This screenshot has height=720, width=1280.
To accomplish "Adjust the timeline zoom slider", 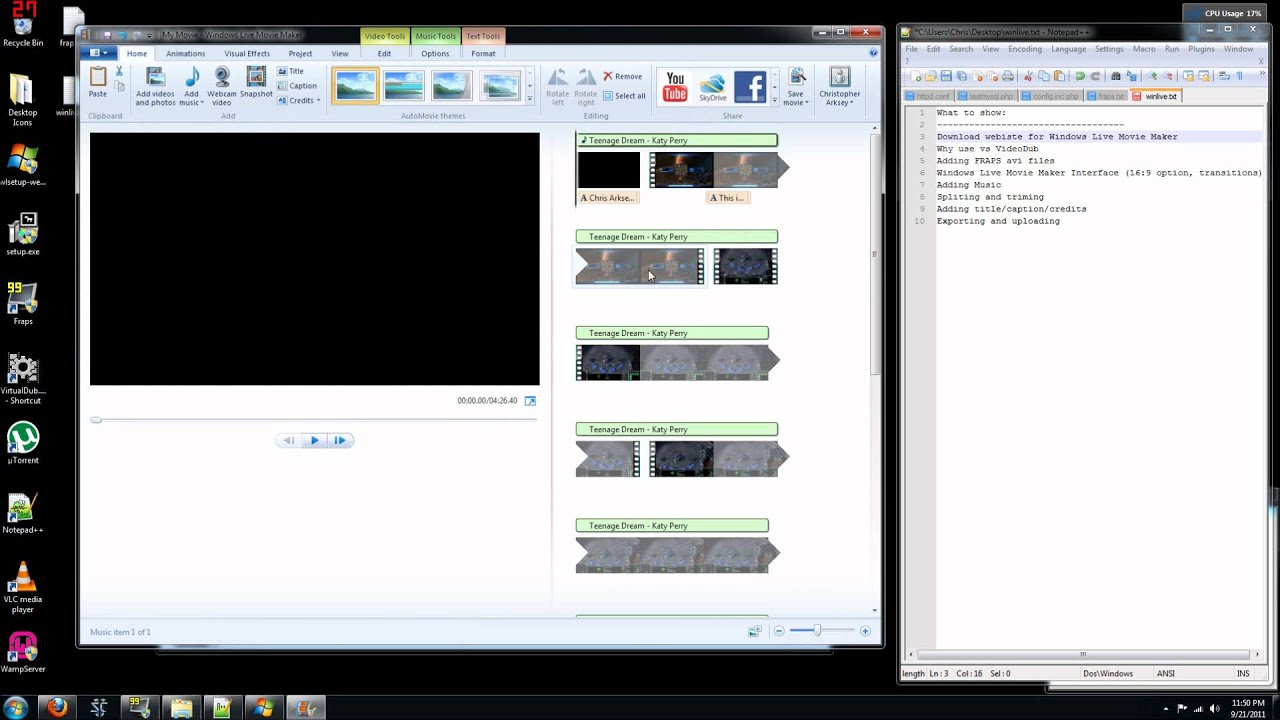I will point(817,631).
